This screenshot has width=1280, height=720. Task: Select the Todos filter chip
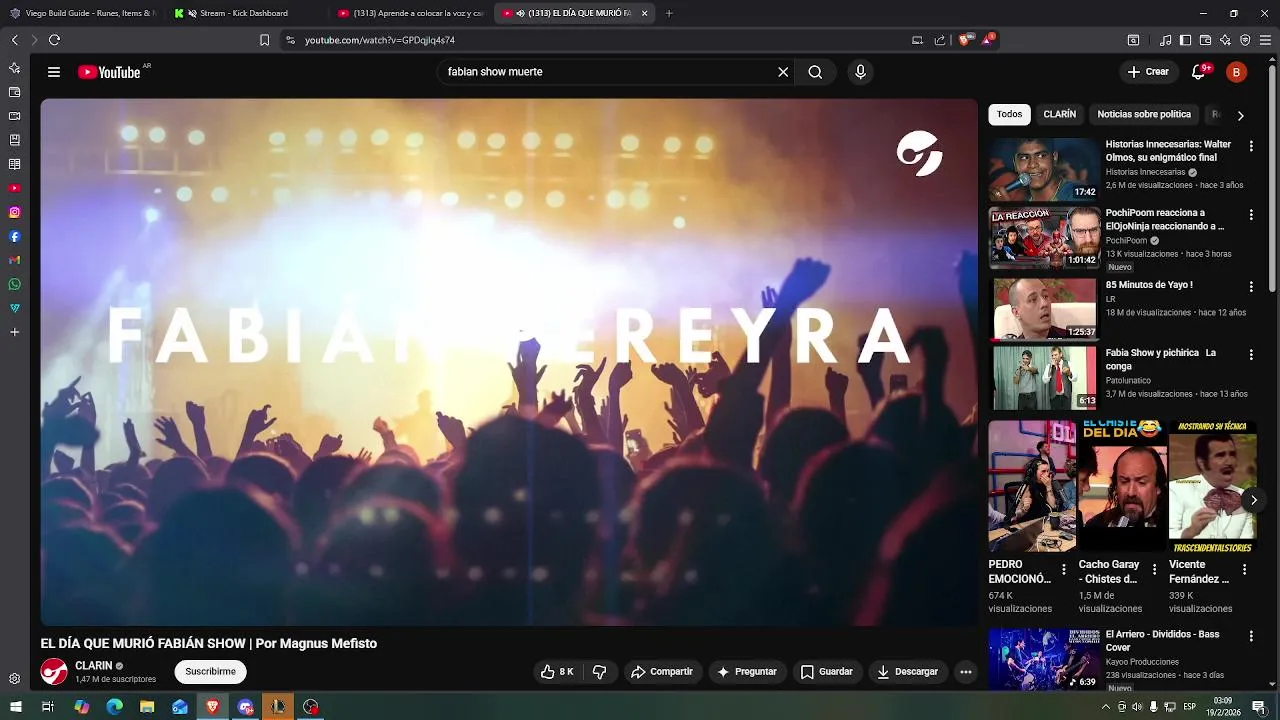1010,114
